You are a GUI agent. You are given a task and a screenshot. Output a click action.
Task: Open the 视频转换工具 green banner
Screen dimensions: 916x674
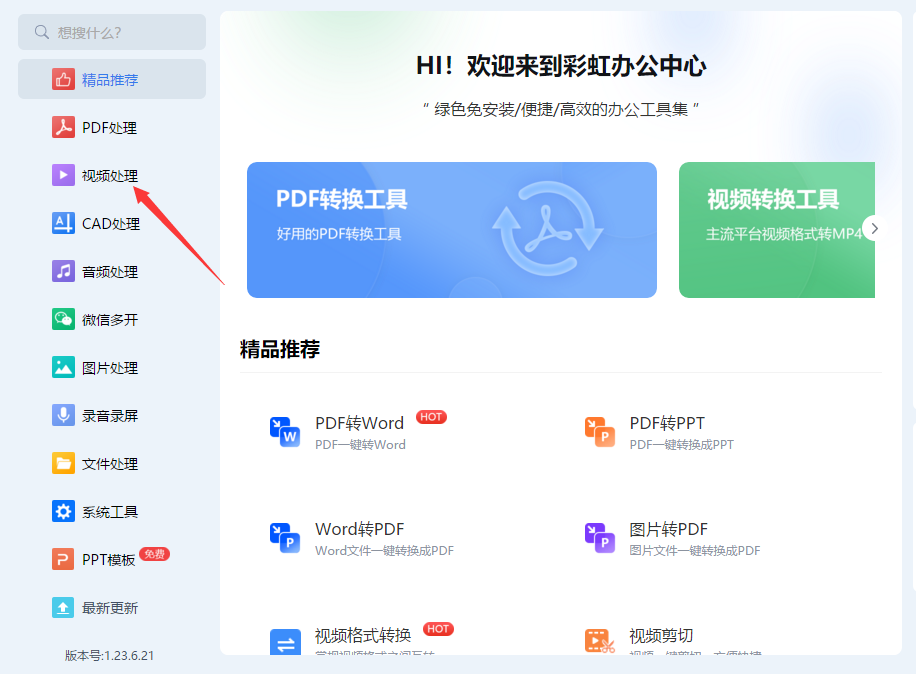tap(777, 230)
